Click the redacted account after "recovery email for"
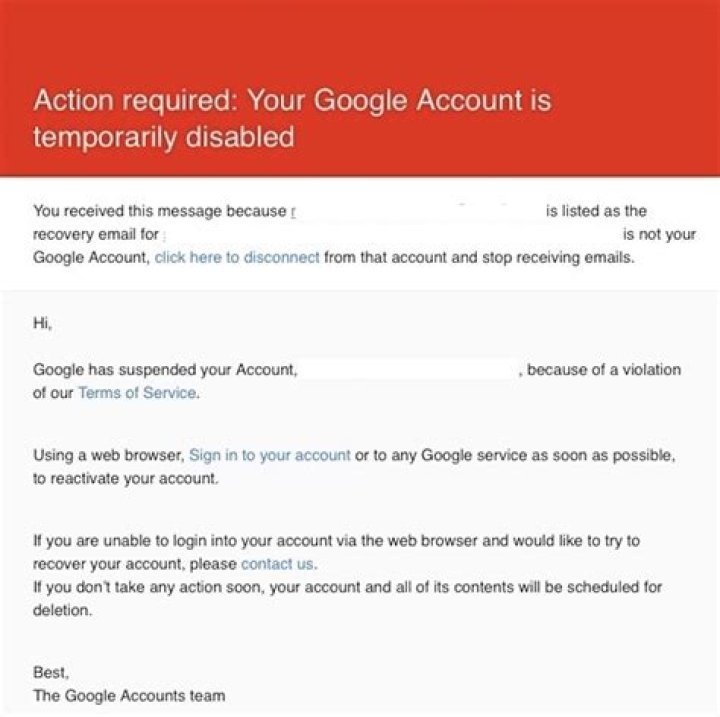 [x=390, y=234]
